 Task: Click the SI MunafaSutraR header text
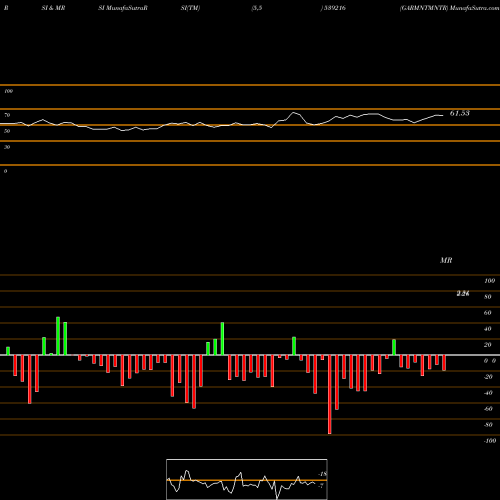(x=123, y=8)
